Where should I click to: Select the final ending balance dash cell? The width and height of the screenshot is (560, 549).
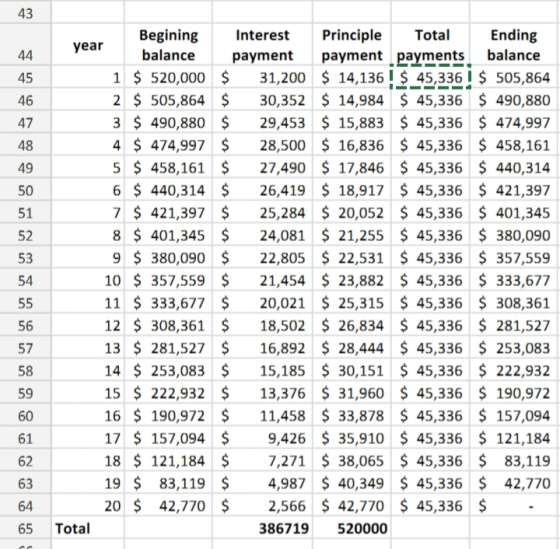click(514, 506)
